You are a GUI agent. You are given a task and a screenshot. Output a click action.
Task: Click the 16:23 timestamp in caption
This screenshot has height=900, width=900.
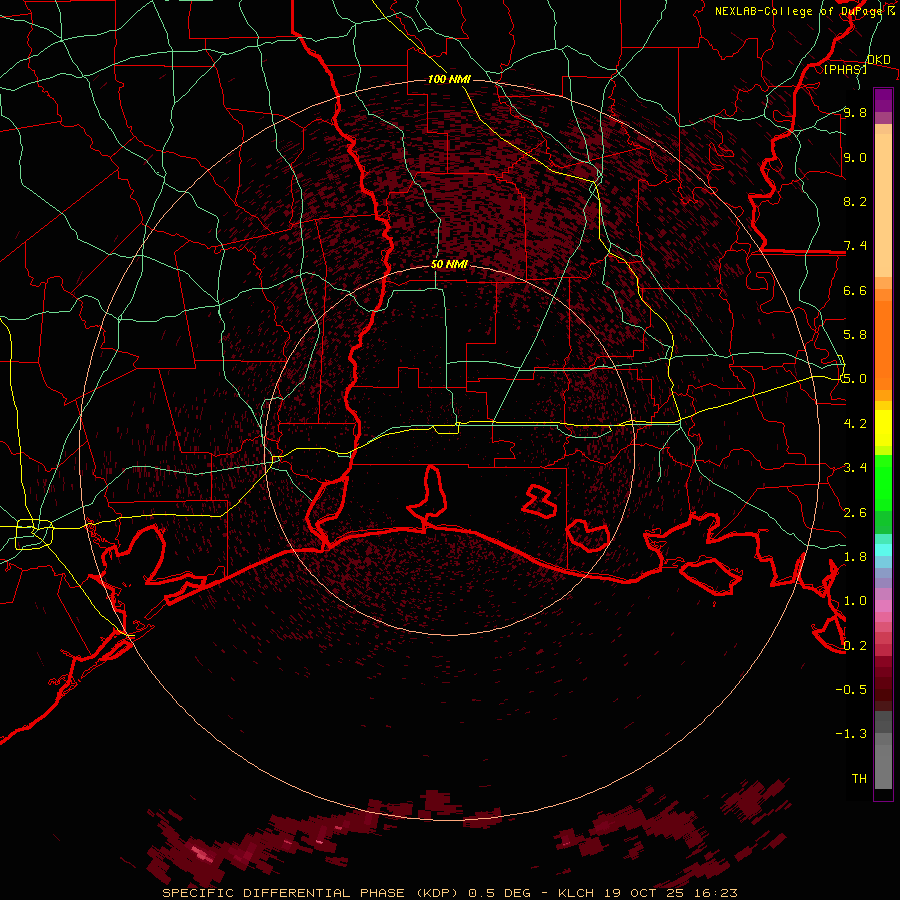717,893
